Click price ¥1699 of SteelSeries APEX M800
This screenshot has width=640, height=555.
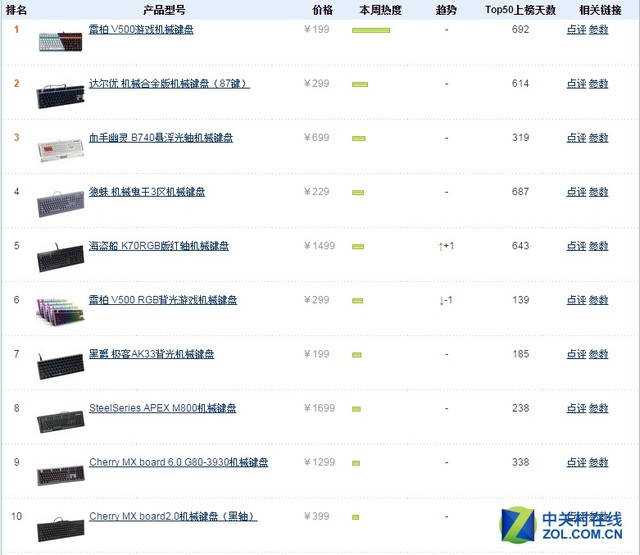[x=320, y=408]
